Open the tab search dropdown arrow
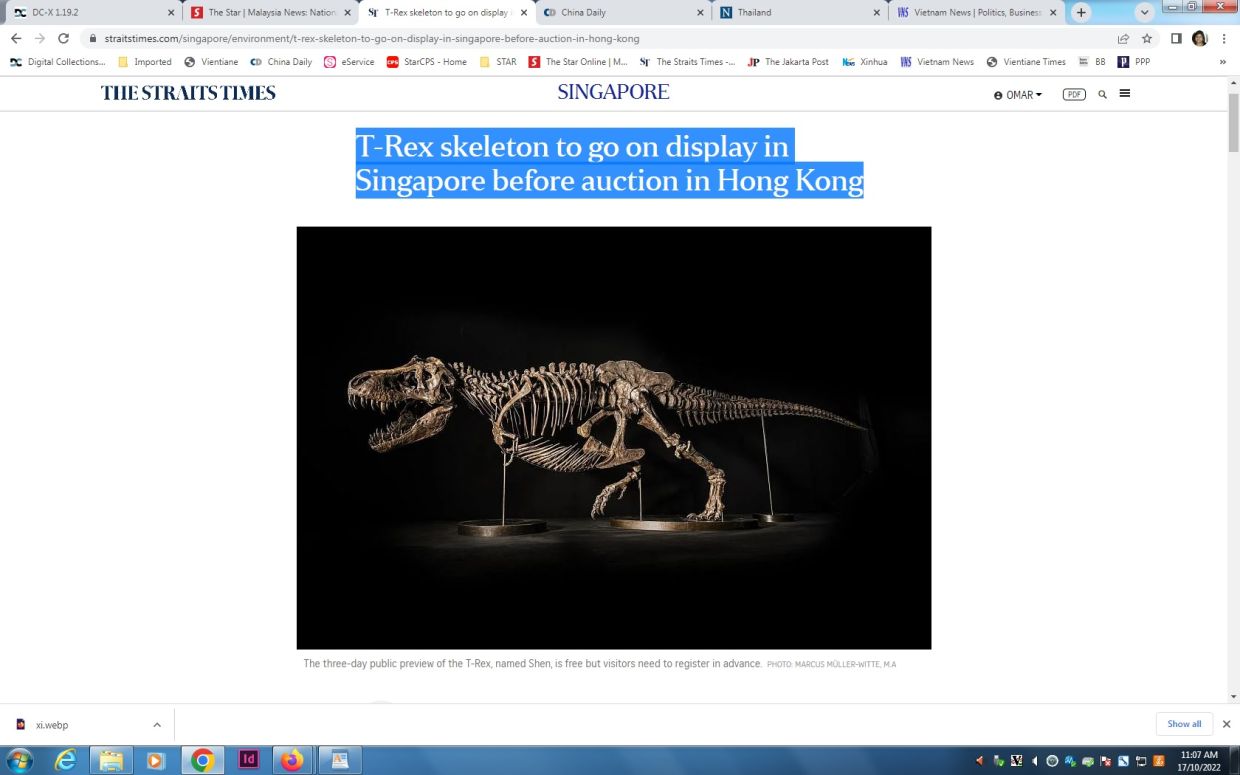The width and height of the screenshot is (1240, 775). tap(1145, 13)
